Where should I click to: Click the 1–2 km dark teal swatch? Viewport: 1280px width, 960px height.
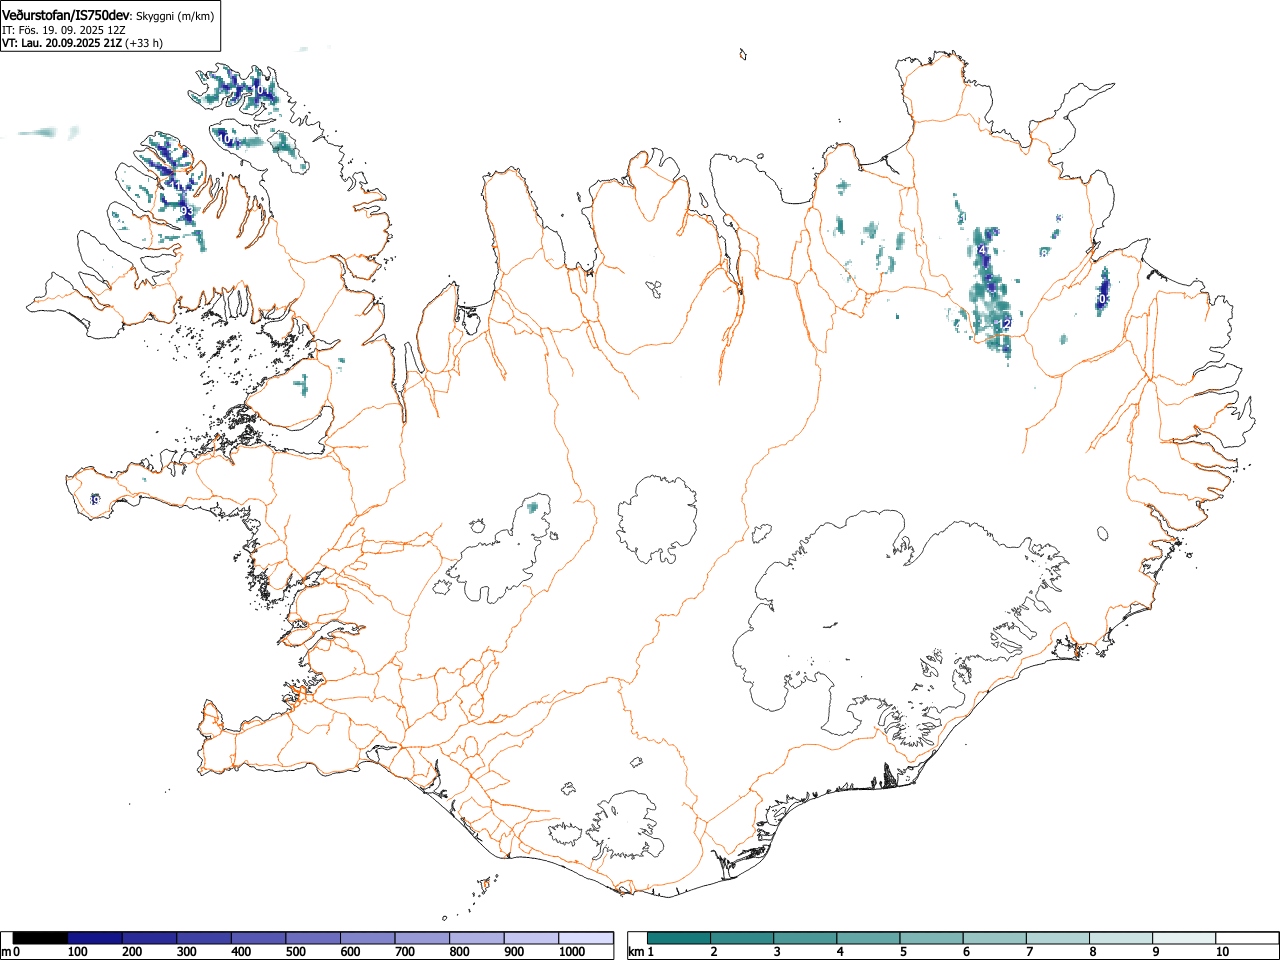pyautogui.click(x=680, y=938)
